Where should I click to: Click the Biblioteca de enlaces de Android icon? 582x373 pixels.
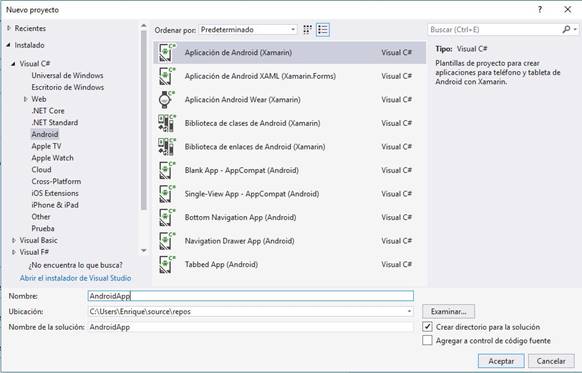click(x=167, y=147)
